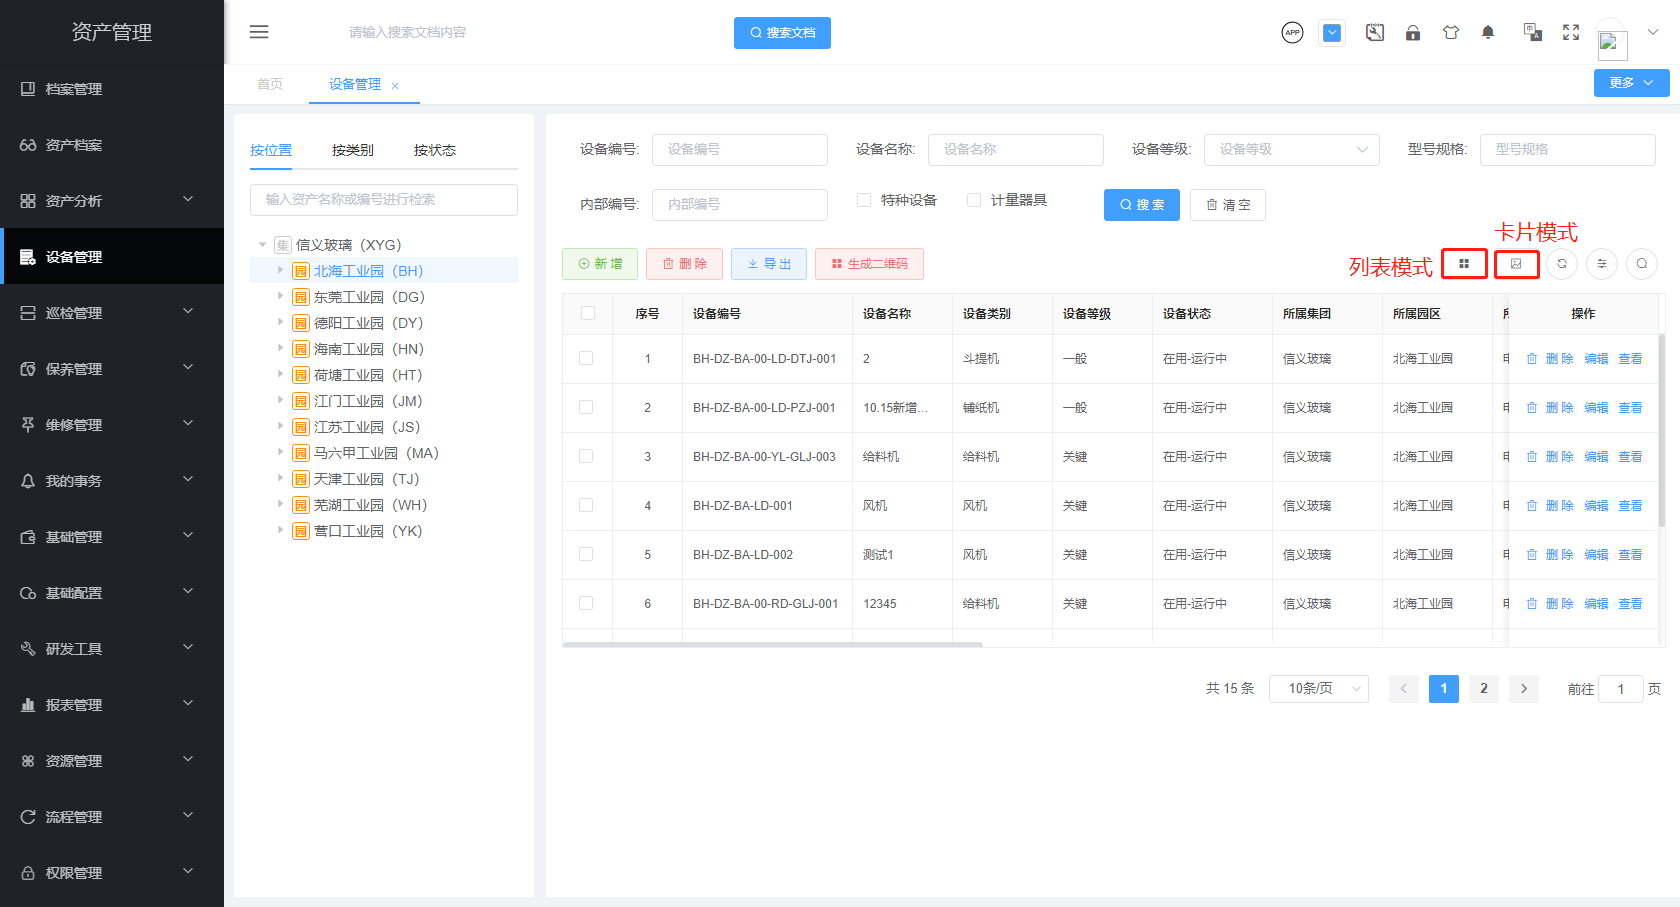Click the 清空 button
This screenshot has height=907, width=1680.
pyautogui.click(x=1228, y=205)
